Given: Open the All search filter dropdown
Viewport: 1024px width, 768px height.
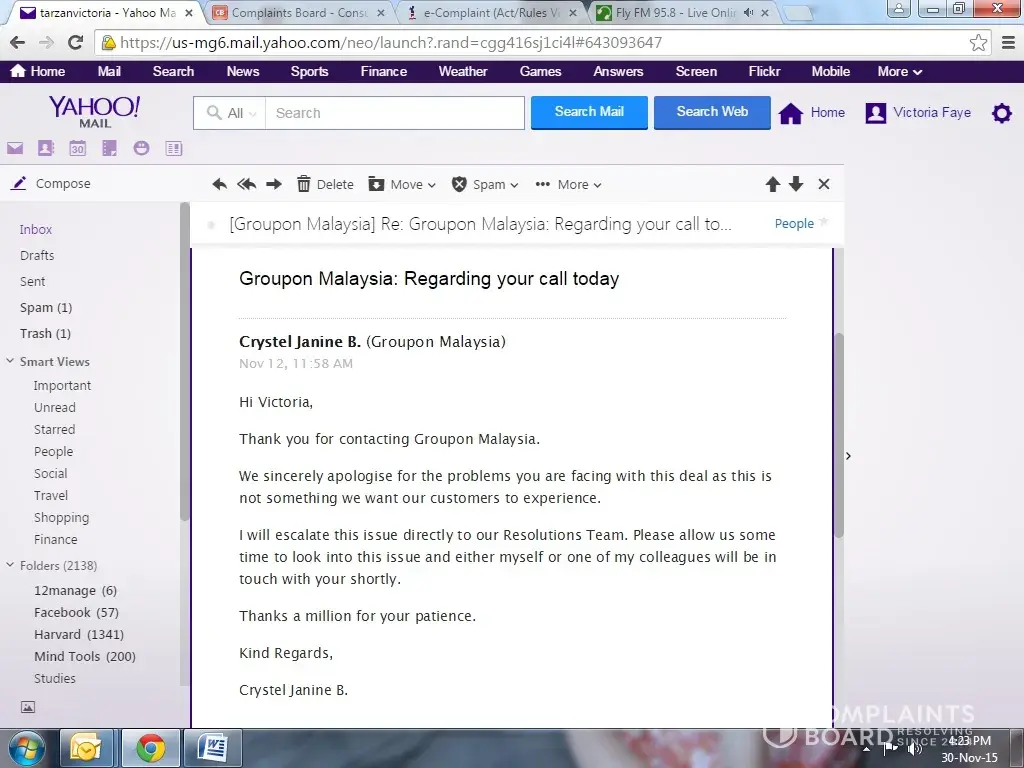Looking at the screenshot, I should tap(230, 113).
